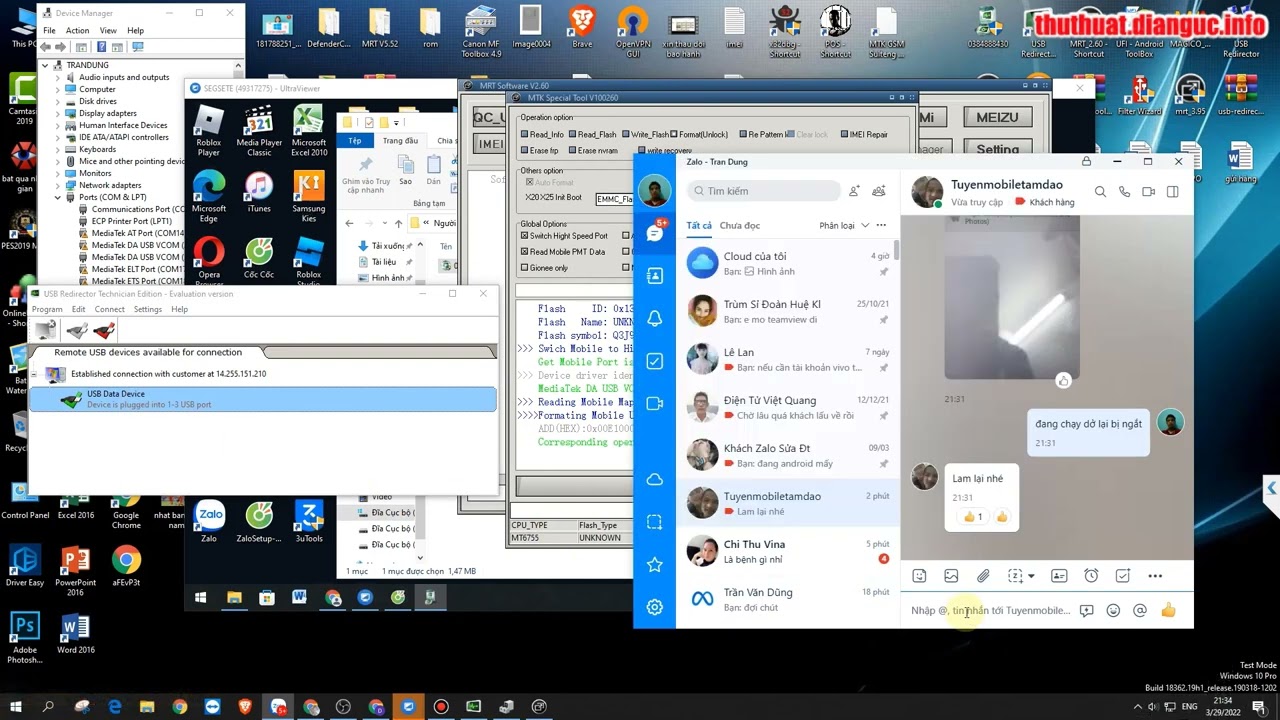Open Zalo contacts sidebar icon
1280x720 pixels.
[x=654, y=276]
